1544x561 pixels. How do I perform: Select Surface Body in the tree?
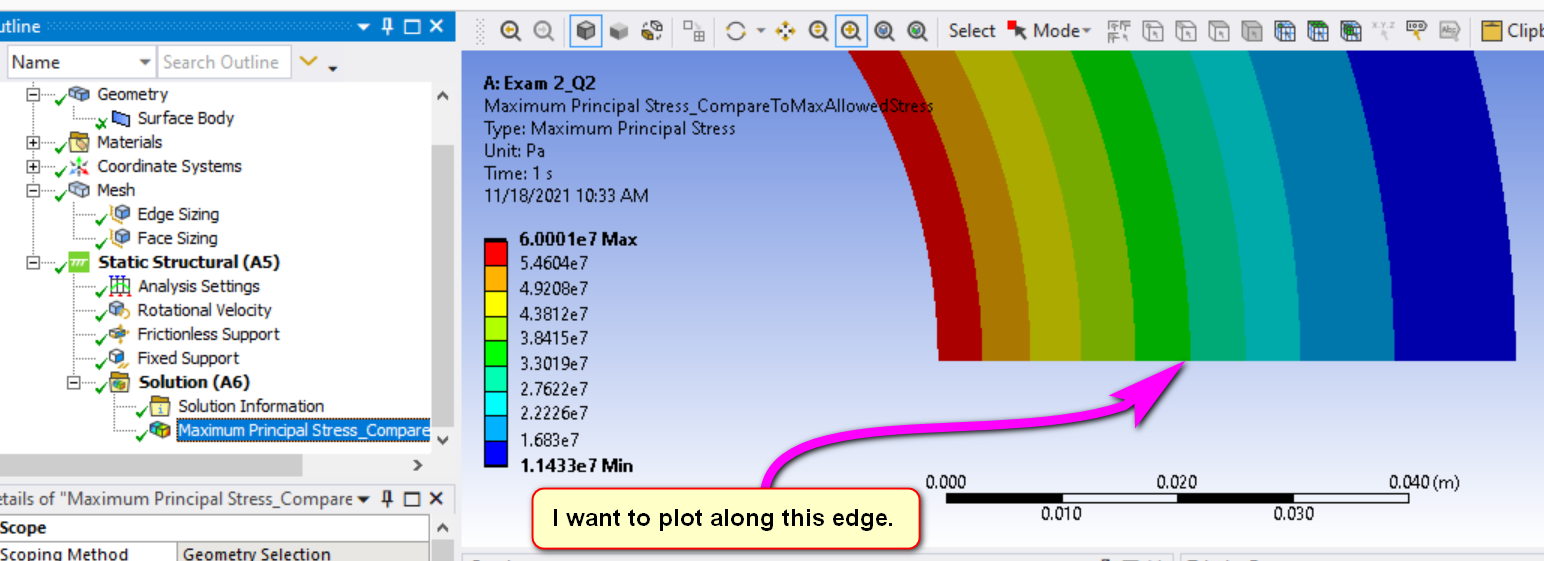coord(186,118)
